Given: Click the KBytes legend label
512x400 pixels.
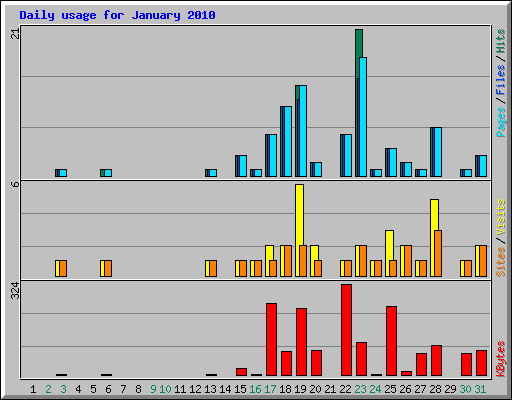Looking at the screenshot, I should pos(500,359).
